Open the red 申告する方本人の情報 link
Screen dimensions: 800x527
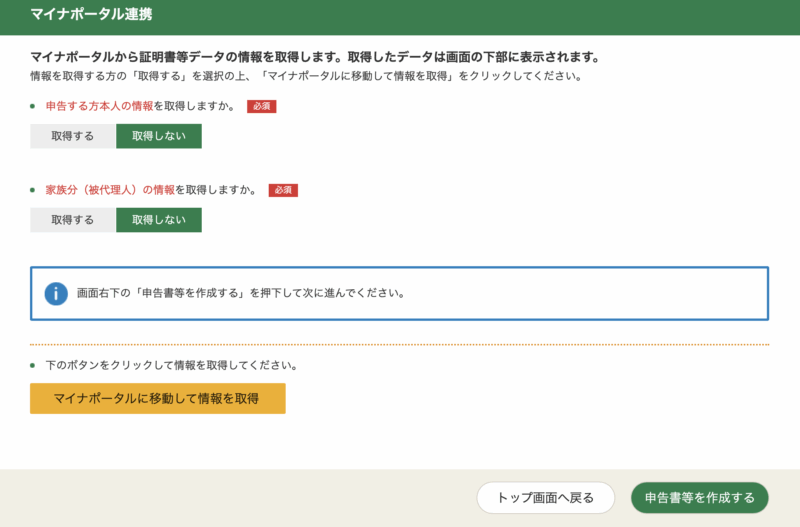click(x=99, y=106)
